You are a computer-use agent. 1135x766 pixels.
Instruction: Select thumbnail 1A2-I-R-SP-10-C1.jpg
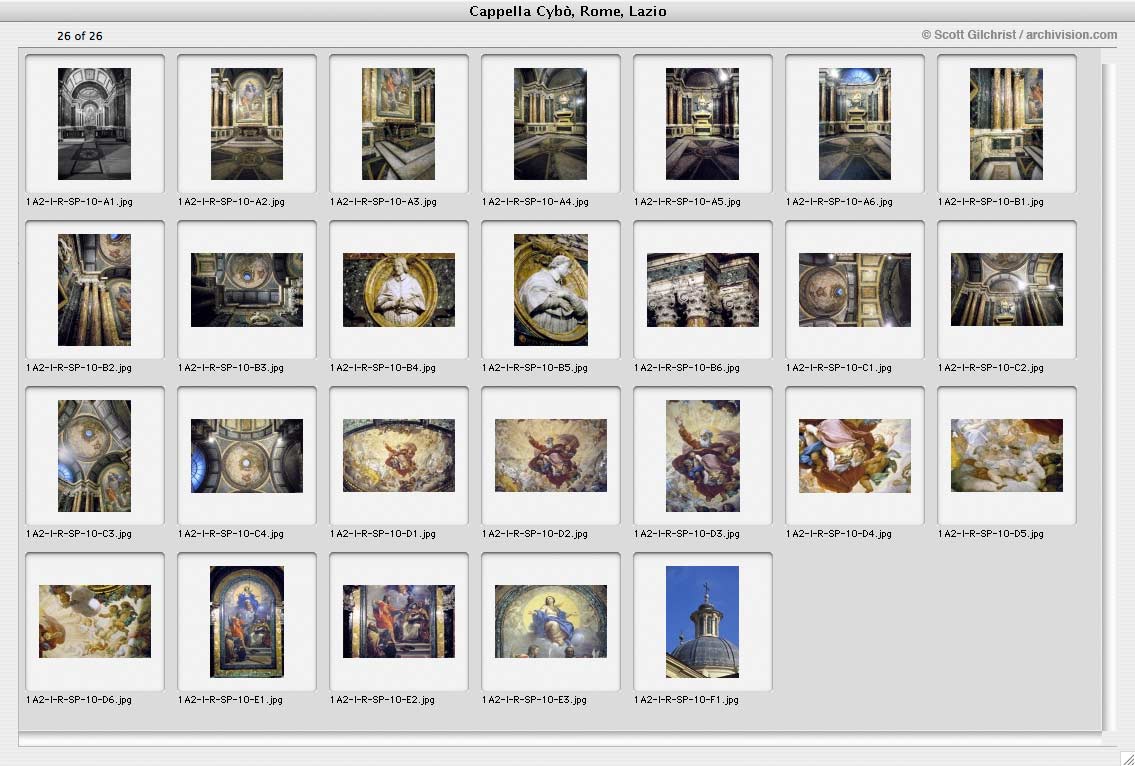855,290
